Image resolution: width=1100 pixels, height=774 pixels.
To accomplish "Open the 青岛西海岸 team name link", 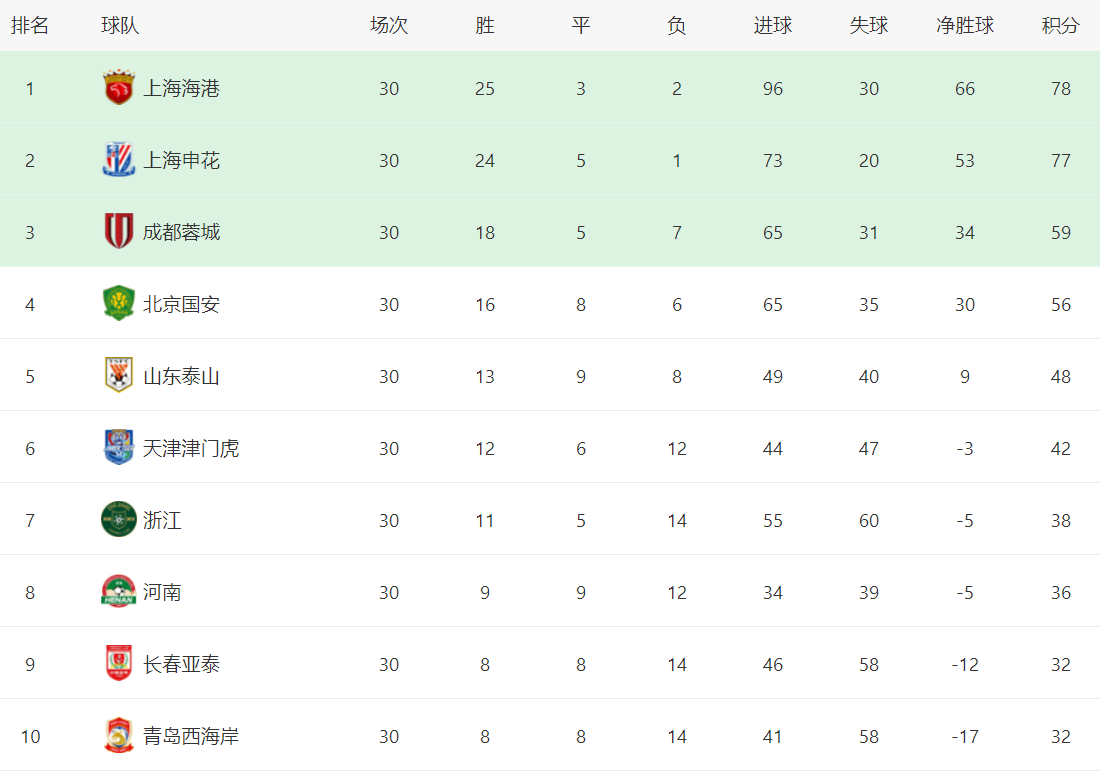I will pos(191,736).
